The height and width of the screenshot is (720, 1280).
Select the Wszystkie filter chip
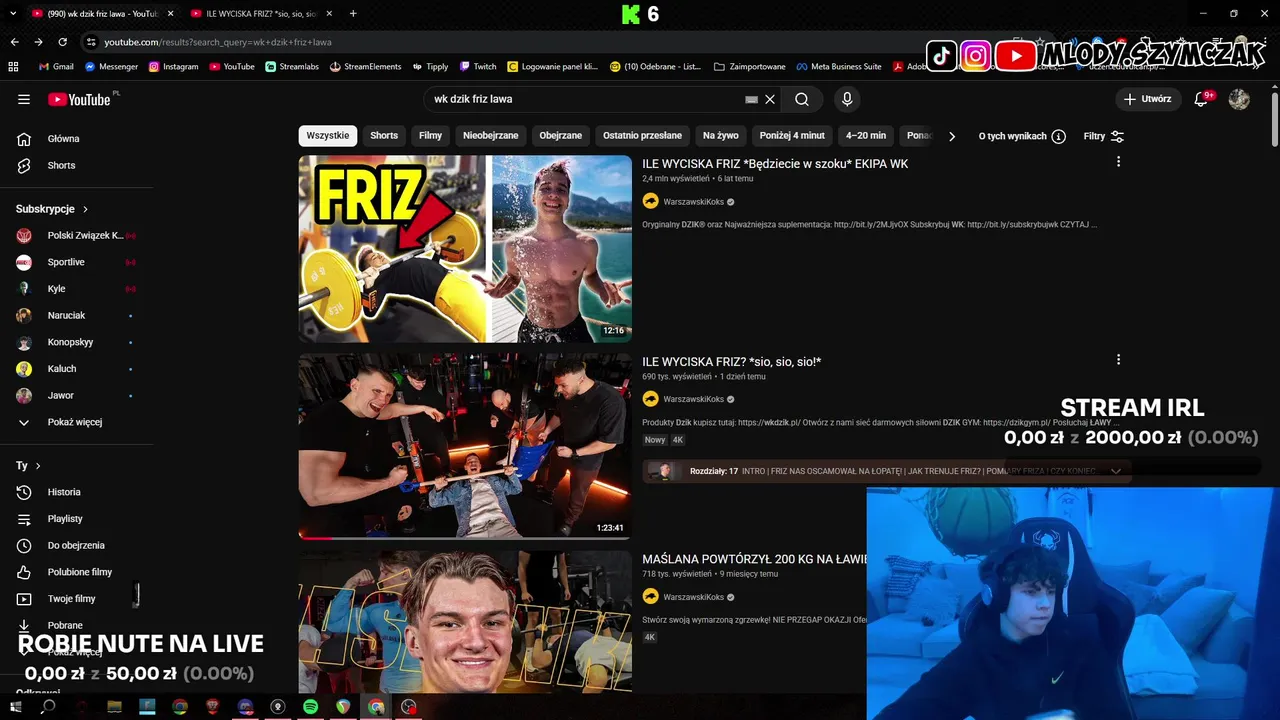coord(328,136)
